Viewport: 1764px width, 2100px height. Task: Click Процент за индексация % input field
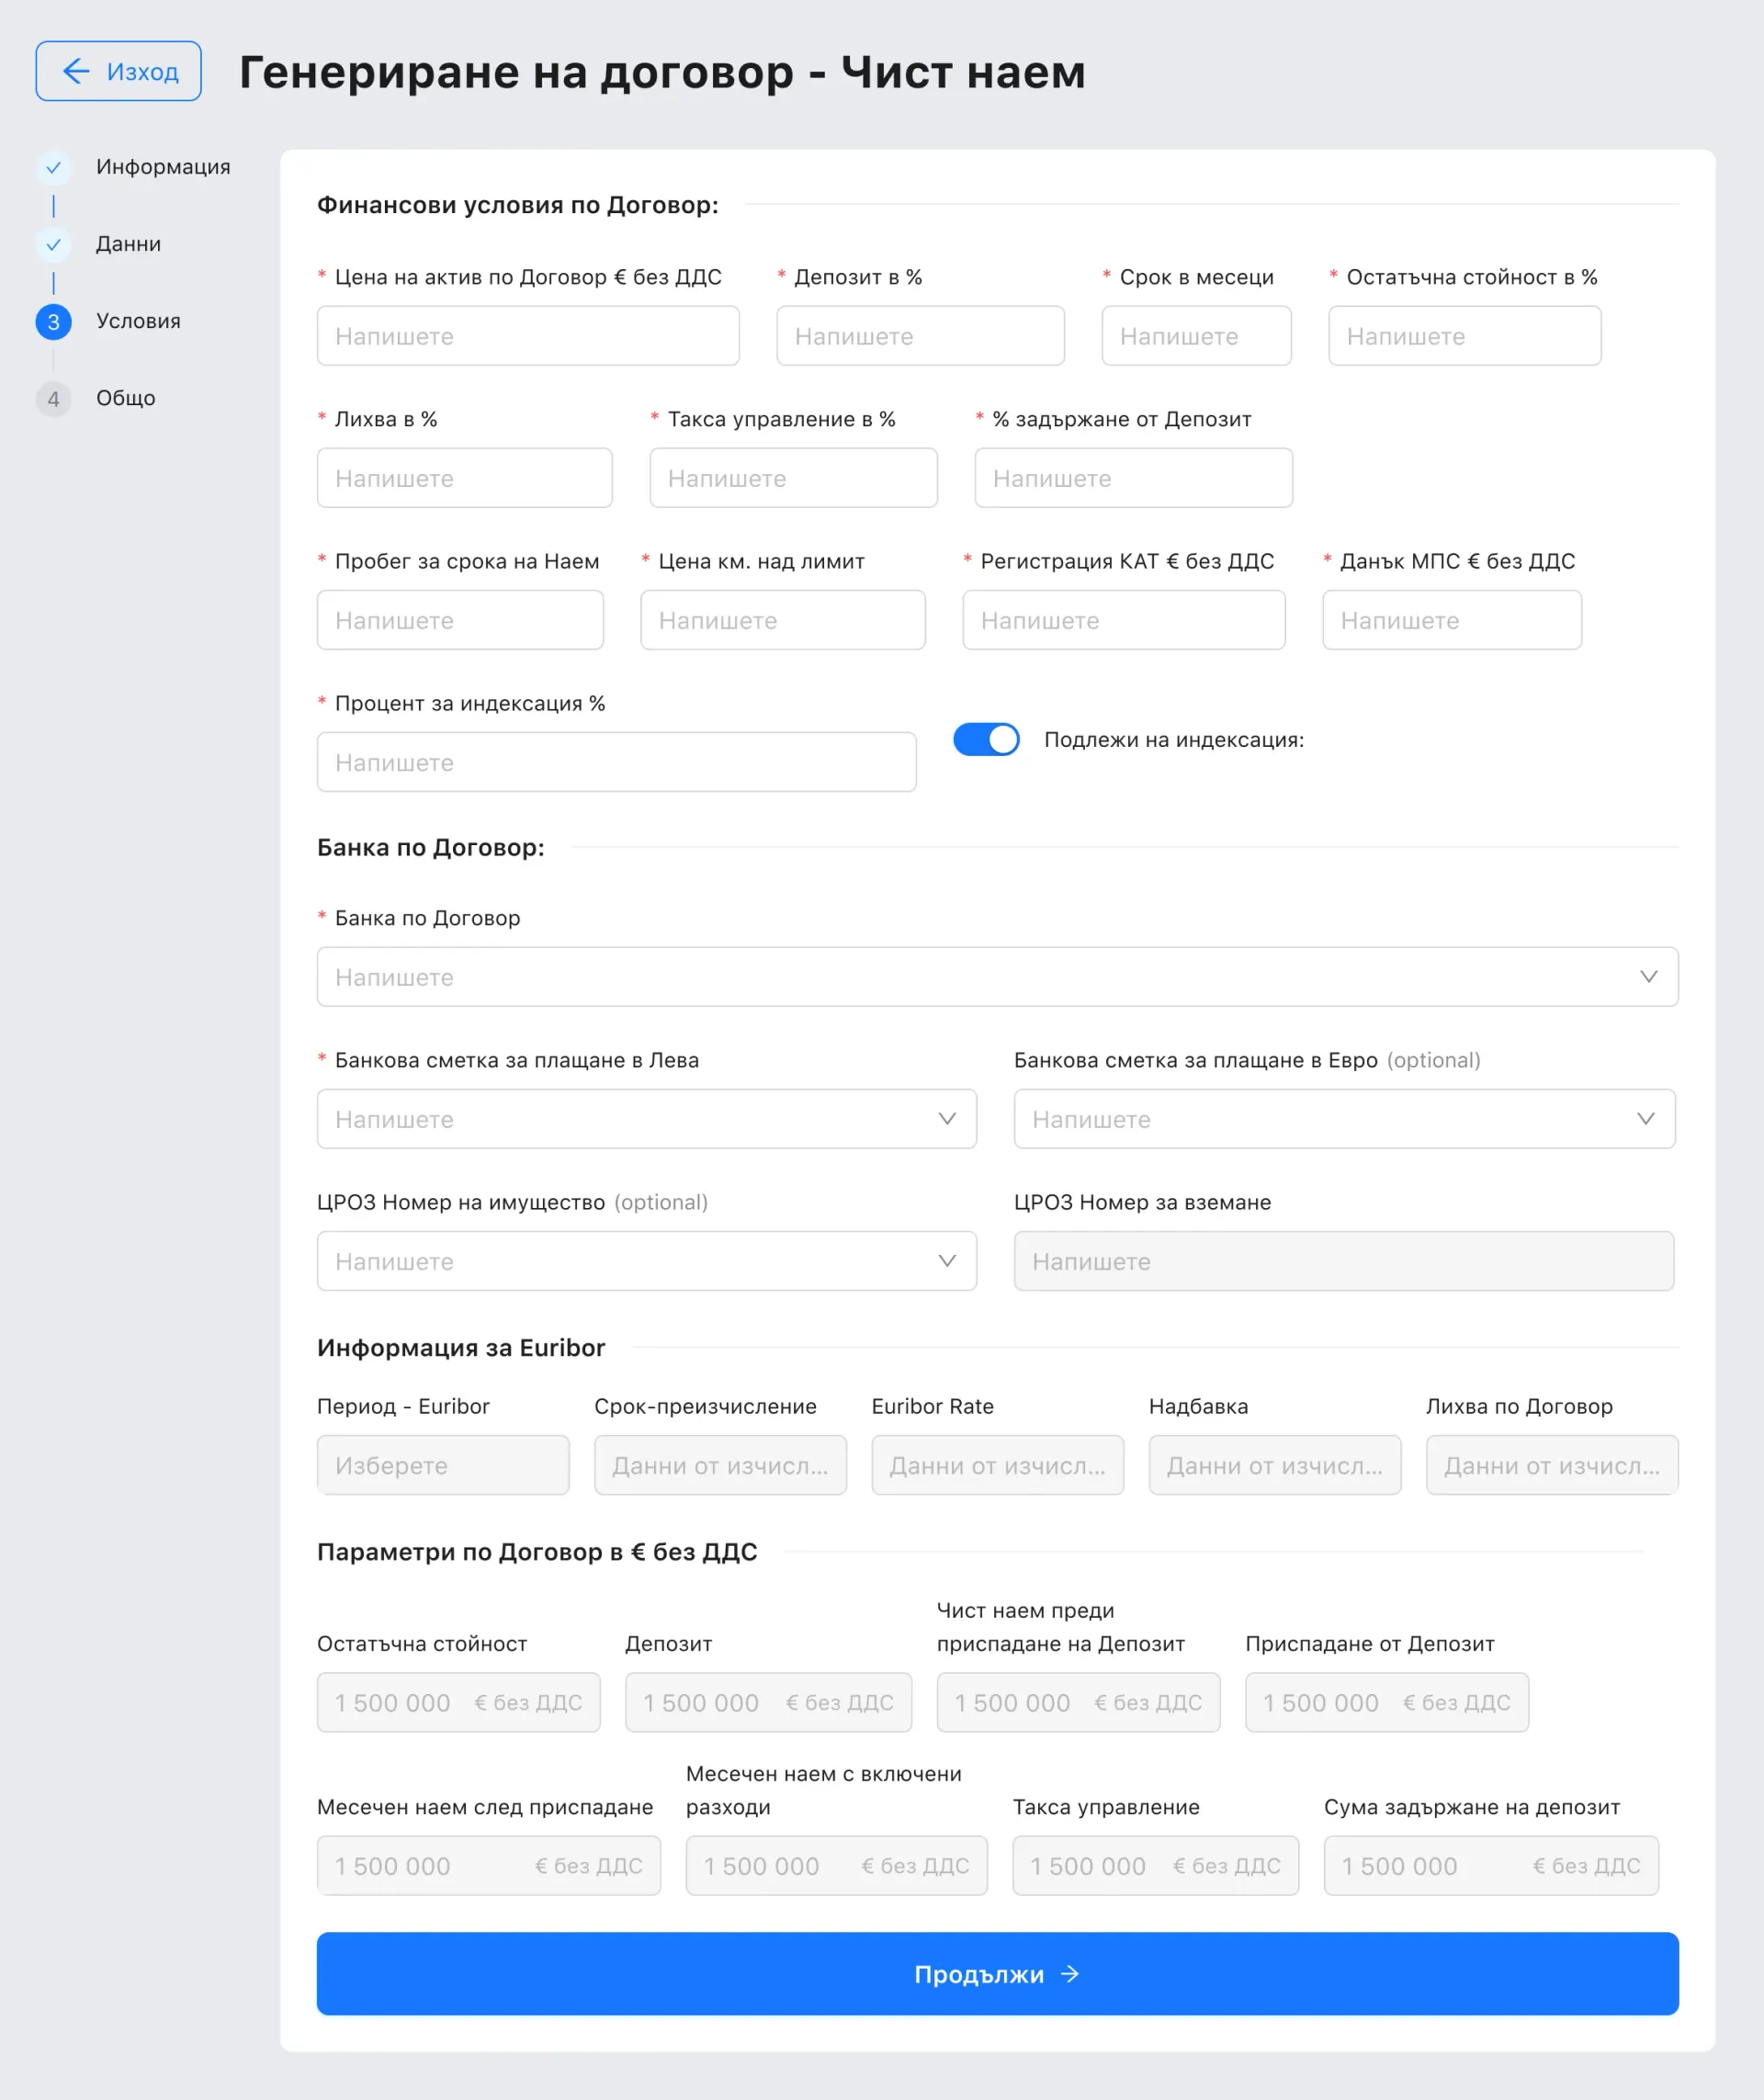[616, 761]
